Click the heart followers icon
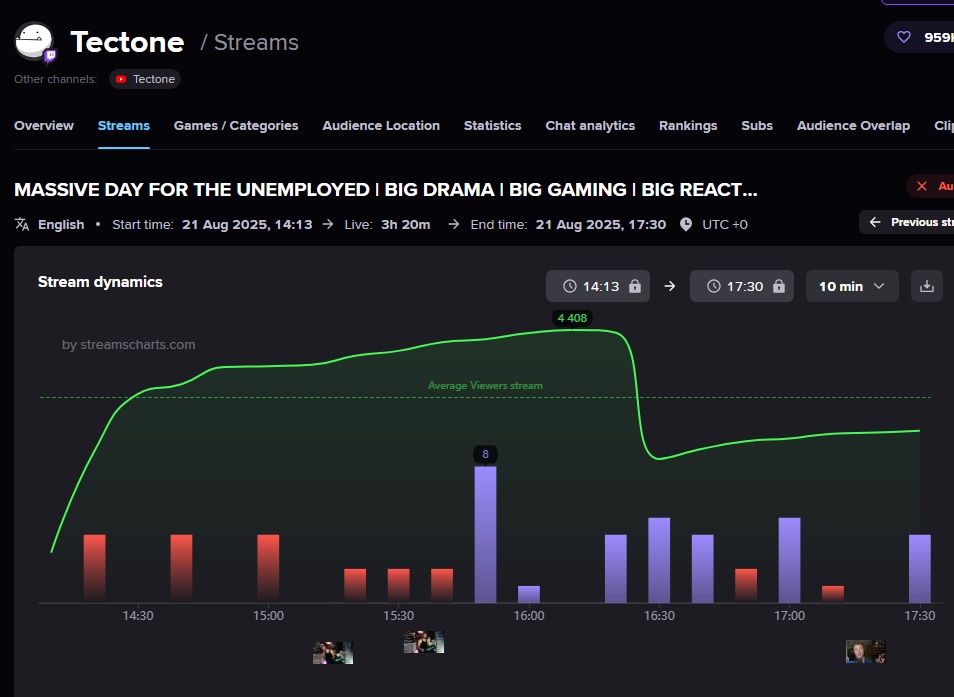Image resolution: width=954 pixels, height=697 pixels. tap(904, 37)
